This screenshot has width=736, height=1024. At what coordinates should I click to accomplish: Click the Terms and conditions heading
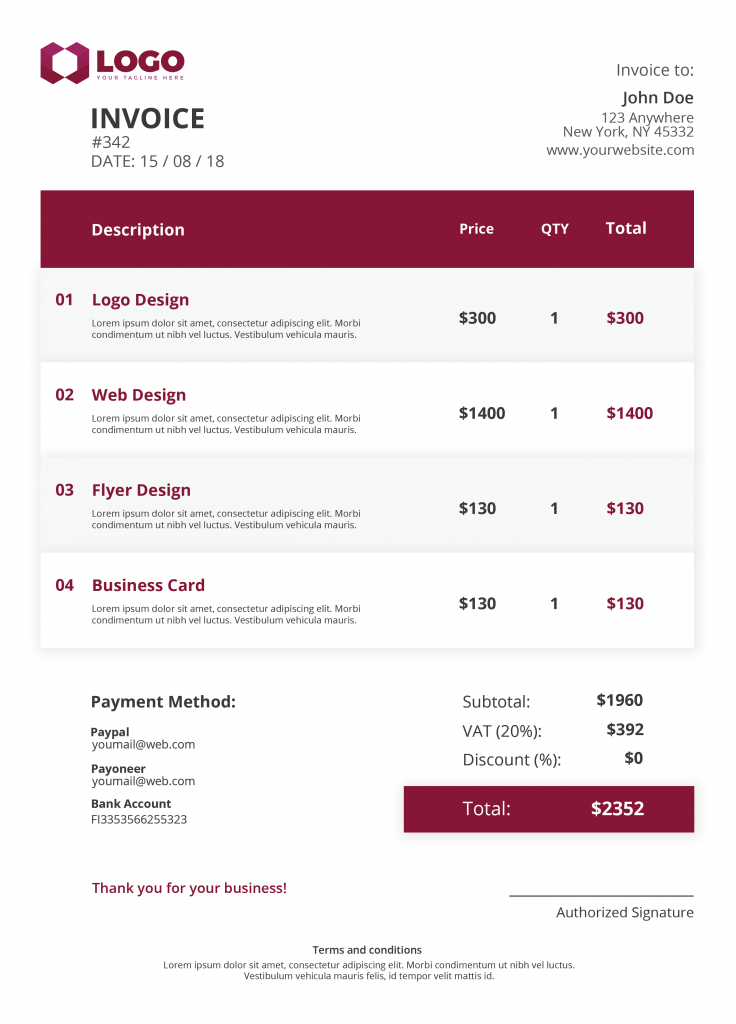click(x=367, y=950)
